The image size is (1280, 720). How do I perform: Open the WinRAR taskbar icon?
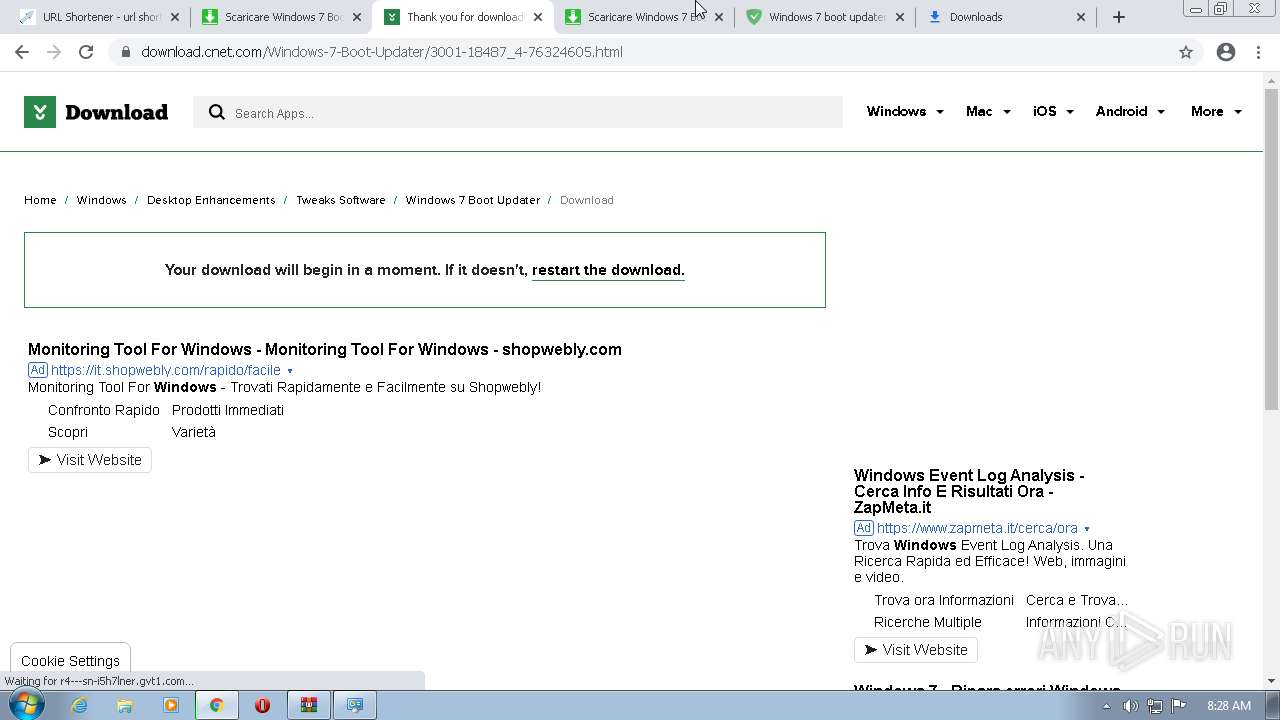[x=309, y=705]
